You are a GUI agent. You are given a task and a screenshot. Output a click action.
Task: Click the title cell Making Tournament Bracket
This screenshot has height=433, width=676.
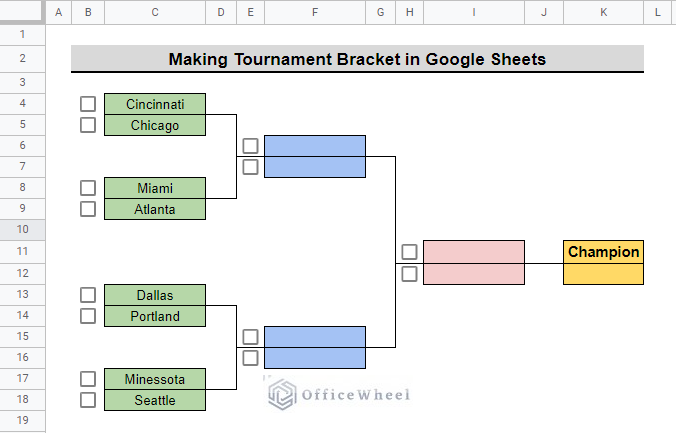tap(357, 59)
